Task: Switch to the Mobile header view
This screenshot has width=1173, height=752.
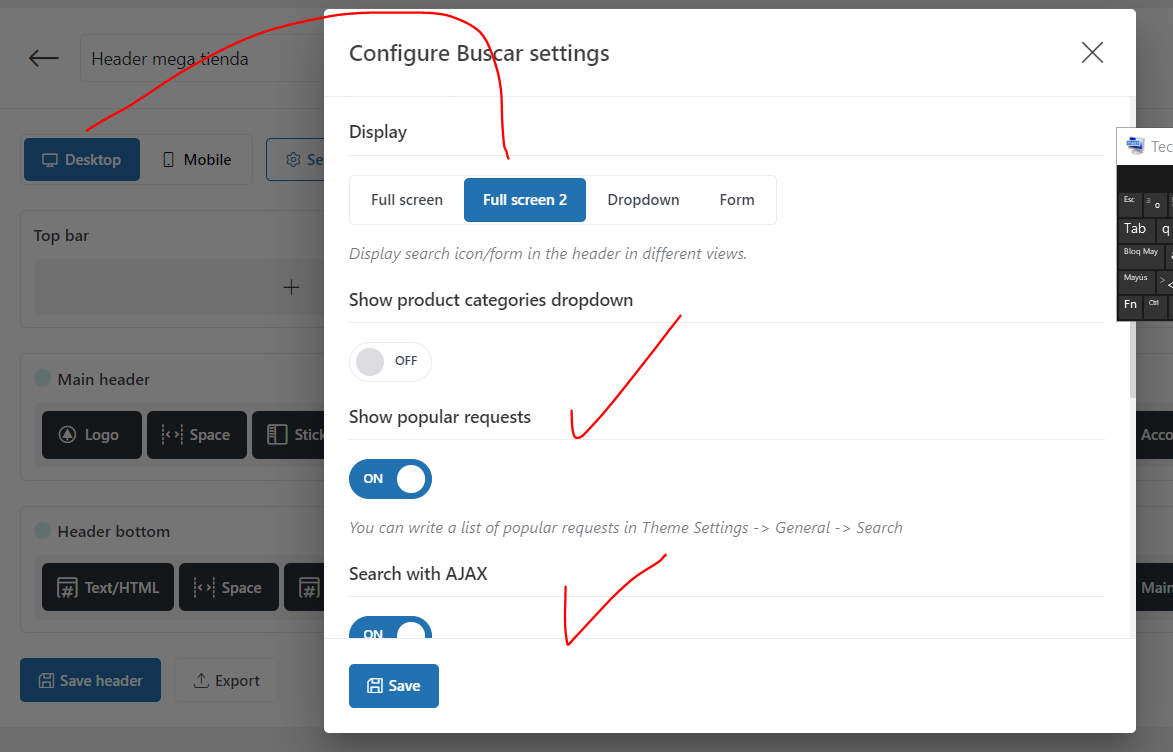Action: (x=197, y=159)
